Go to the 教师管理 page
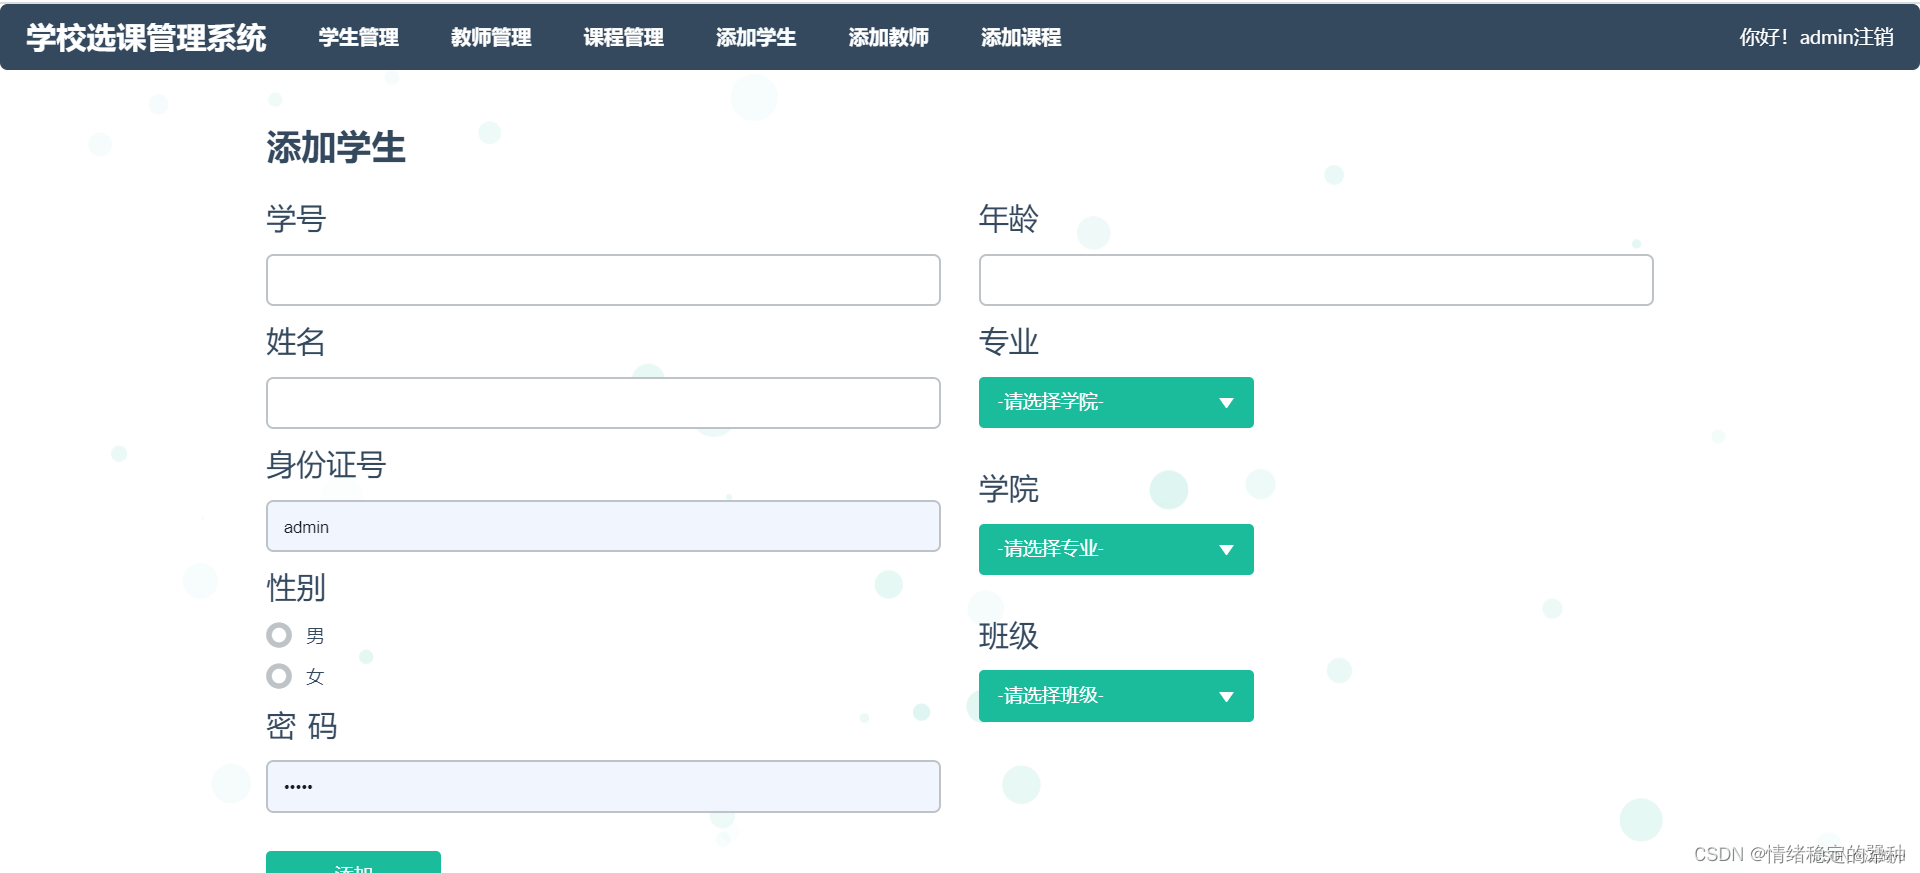 491,38
